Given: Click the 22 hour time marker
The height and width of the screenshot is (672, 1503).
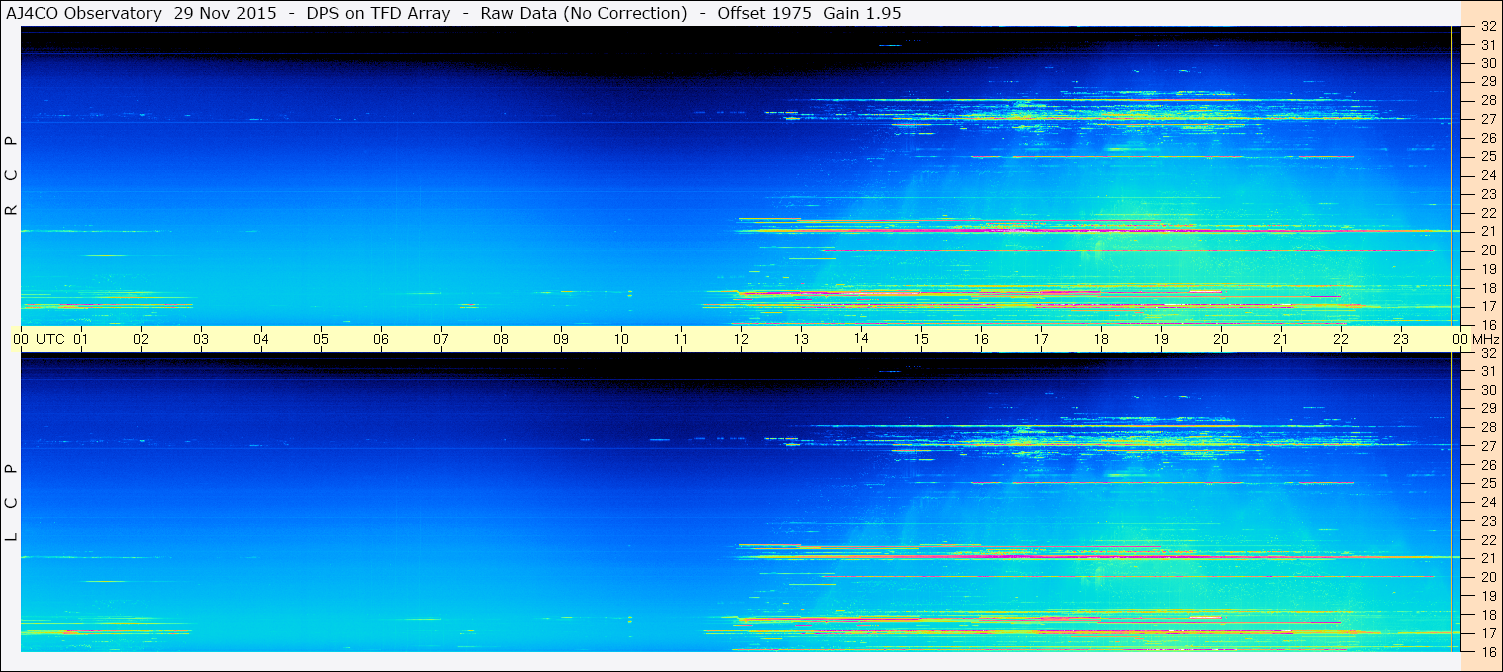Looking at the screenshot, I should tap(1341, 339).
